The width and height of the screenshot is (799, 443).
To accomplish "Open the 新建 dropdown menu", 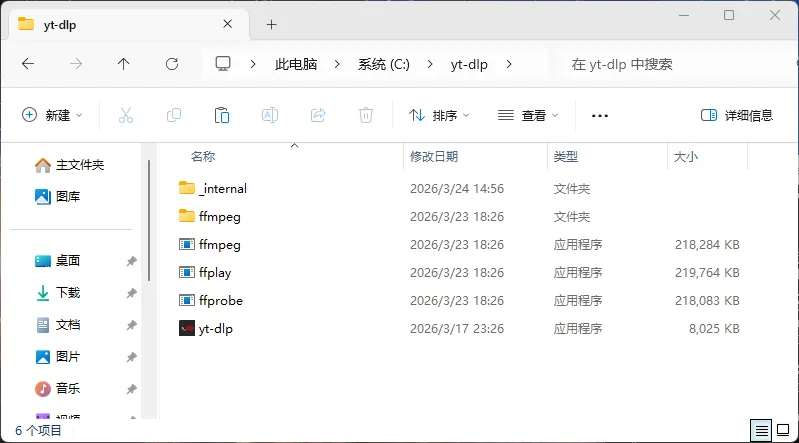I will (x=52, y=115).
